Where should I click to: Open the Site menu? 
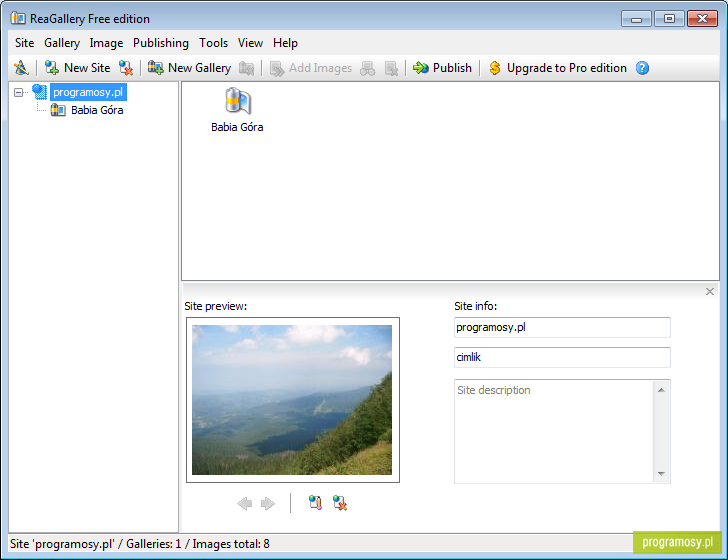click(25, 43)
